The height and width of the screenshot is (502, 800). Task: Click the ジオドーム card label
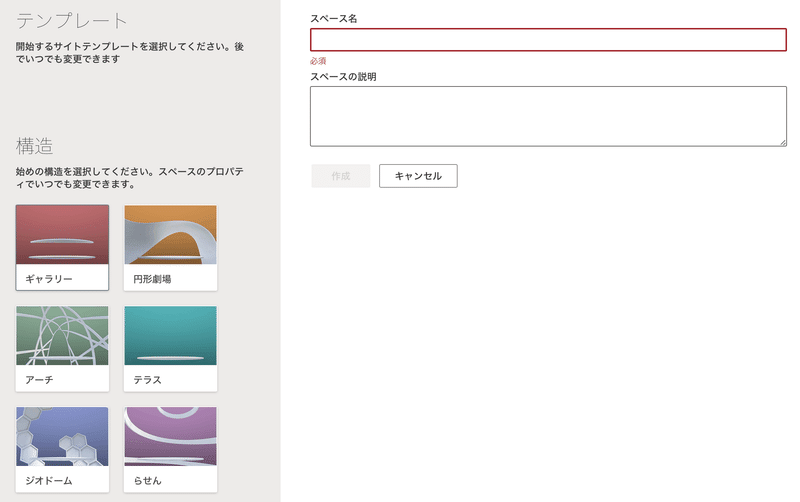click(49, 481)
